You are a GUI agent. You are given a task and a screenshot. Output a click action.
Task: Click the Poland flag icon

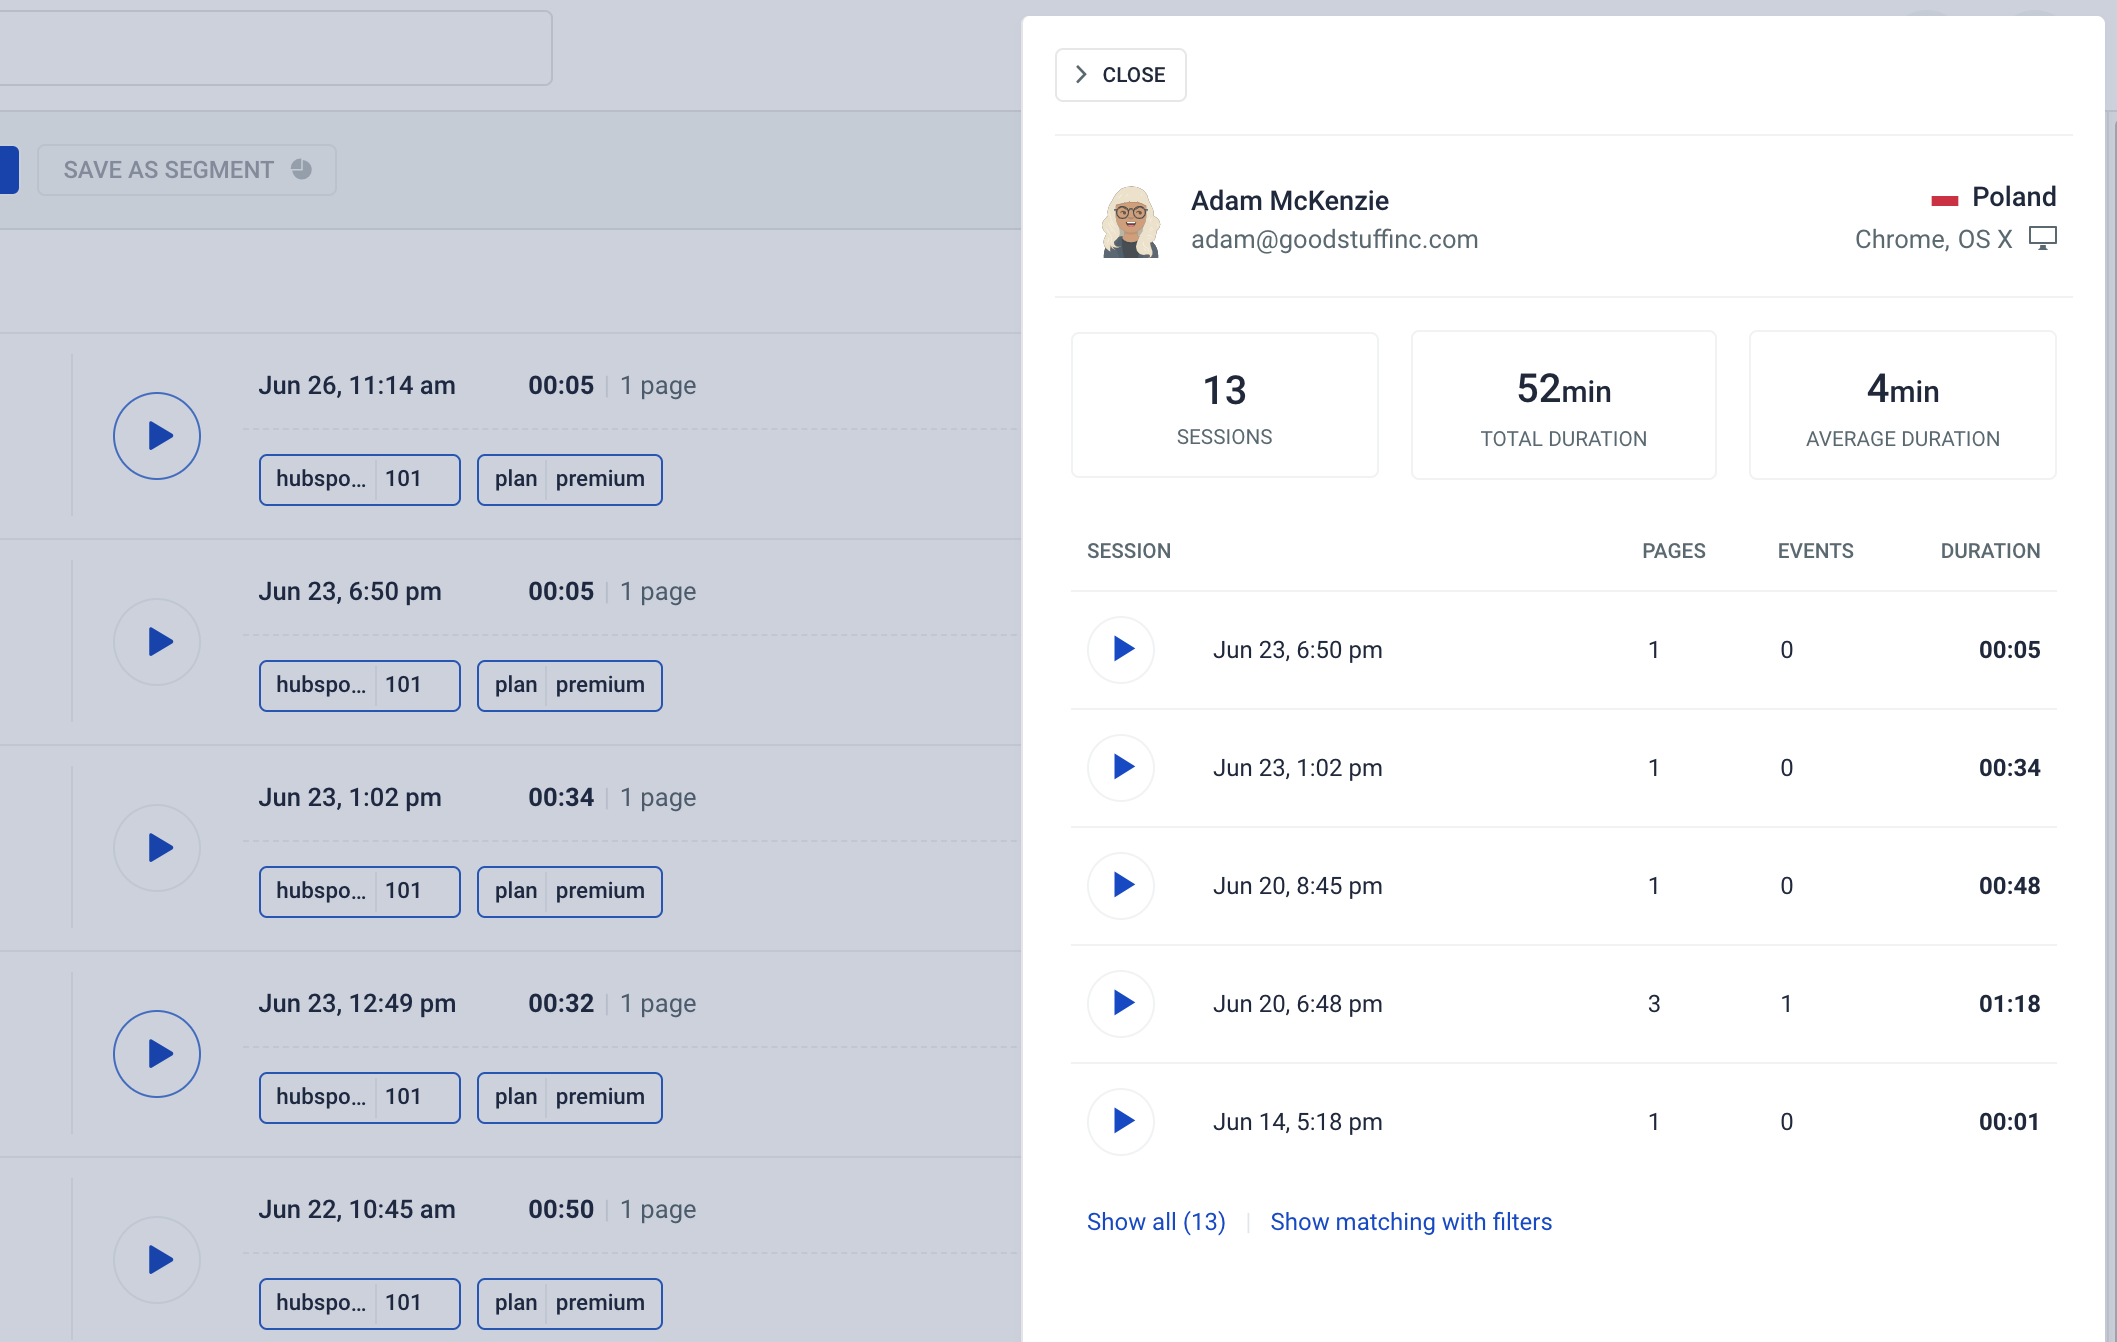(x=1944, y=200)
